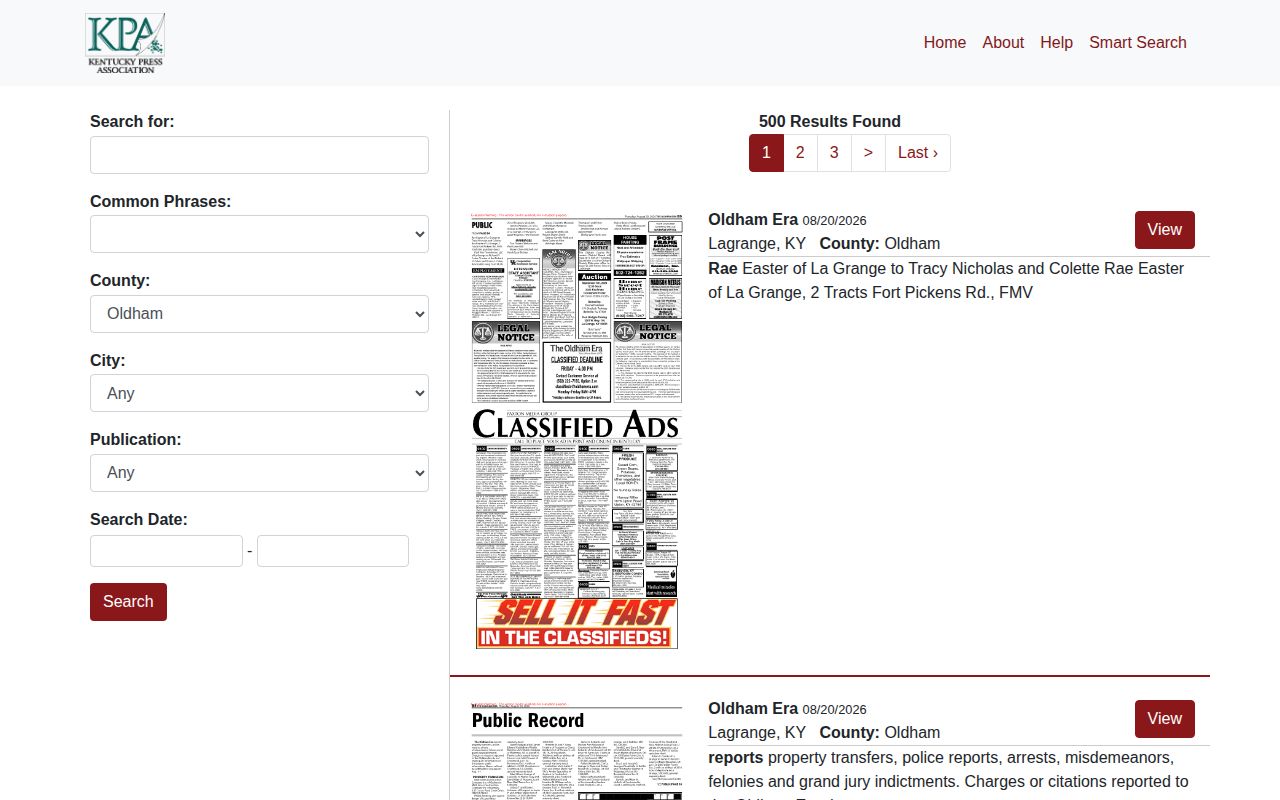1280x800 pixels.
Task: Click the start Search Date field
Action: pyautogui.click(x=166, y=551)
